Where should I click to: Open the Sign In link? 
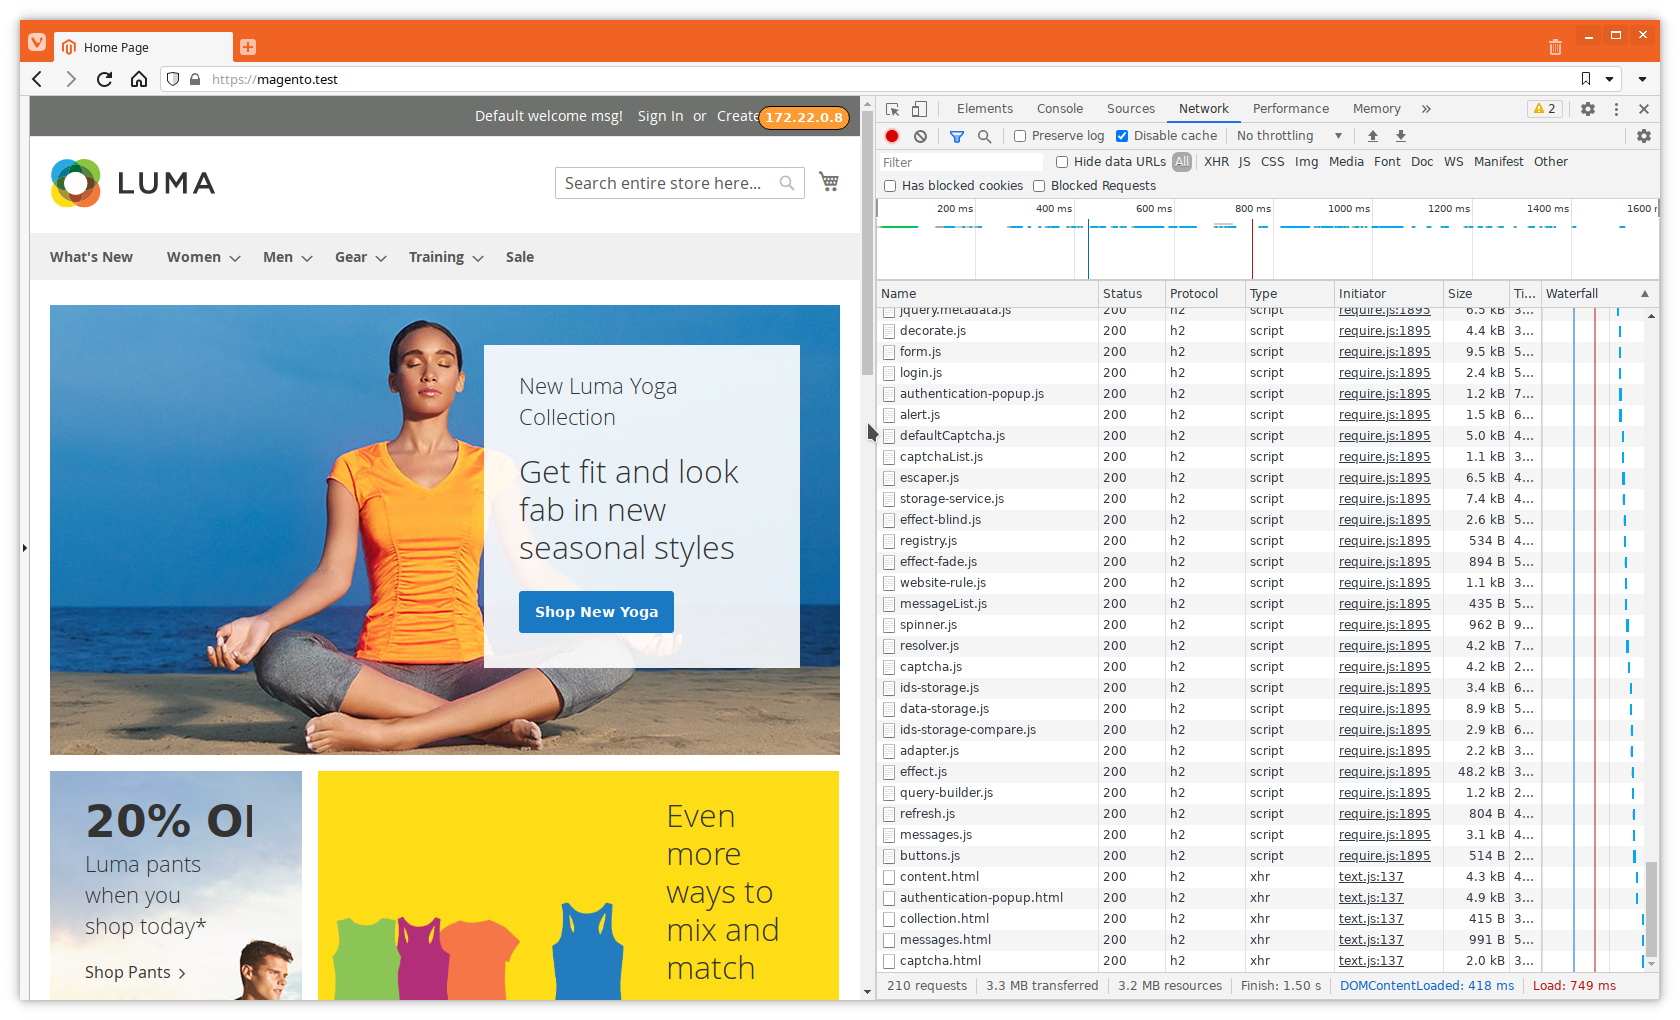(x=660, y=115)
